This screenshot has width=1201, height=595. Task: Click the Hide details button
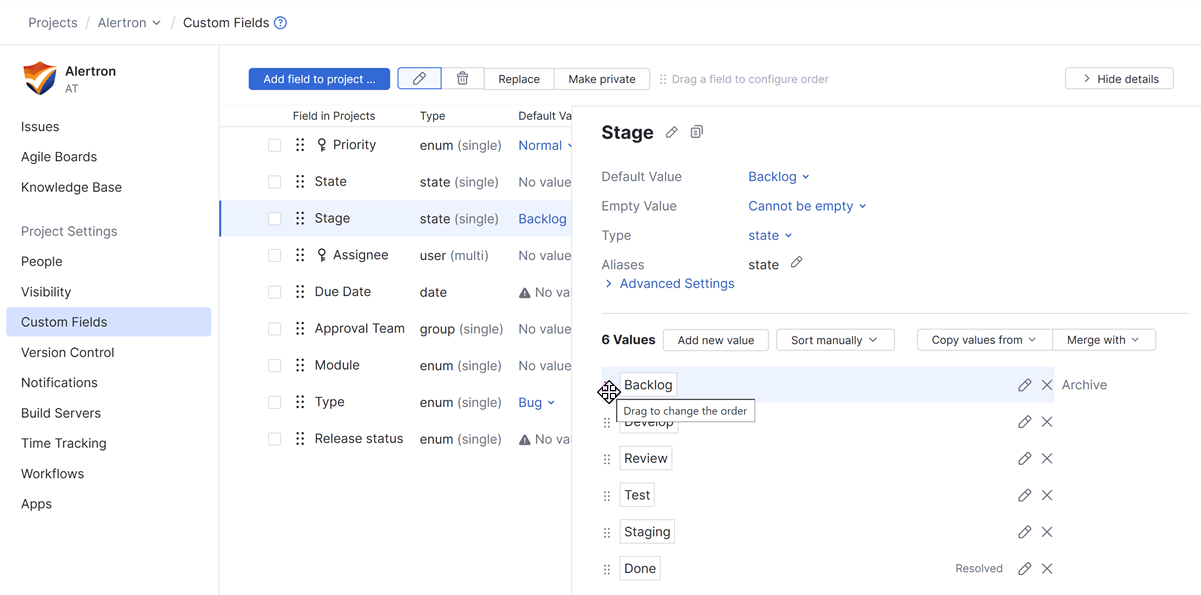pos(1118,78)
